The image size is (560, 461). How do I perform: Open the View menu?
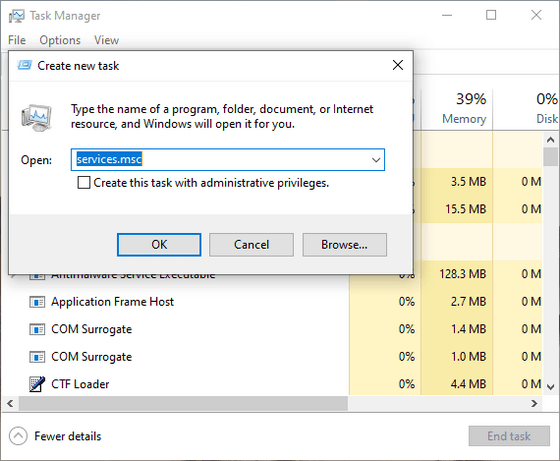pos(106,40)
